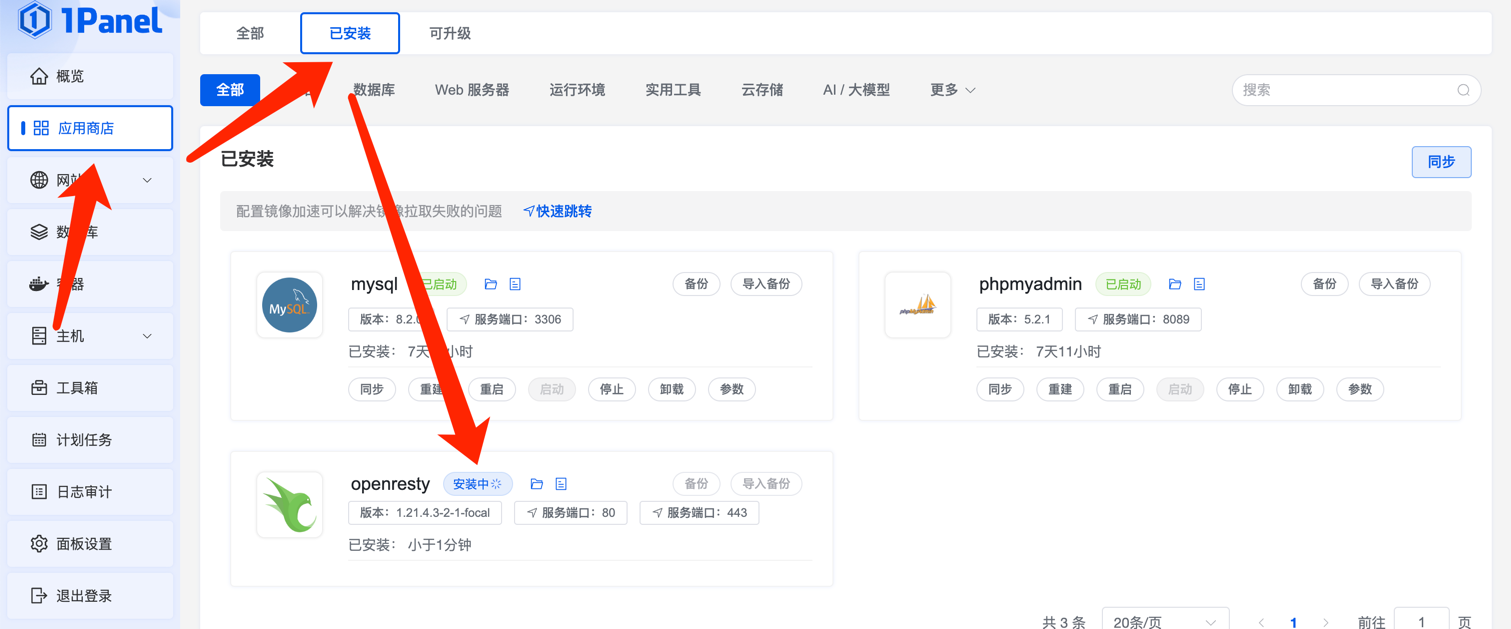This screenshot has height=629, width=1511.
Task: Click the 同步 button at top right
Action: click(x=1440, y=162)
